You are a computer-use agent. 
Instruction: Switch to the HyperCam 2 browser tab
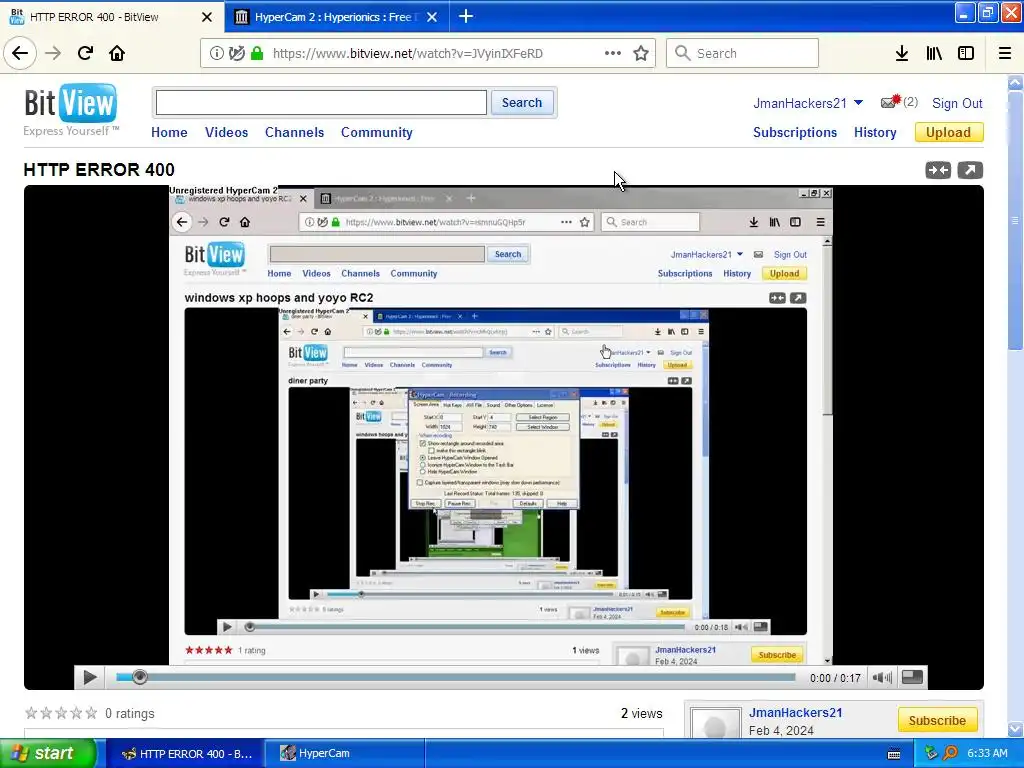click(336, 17)
